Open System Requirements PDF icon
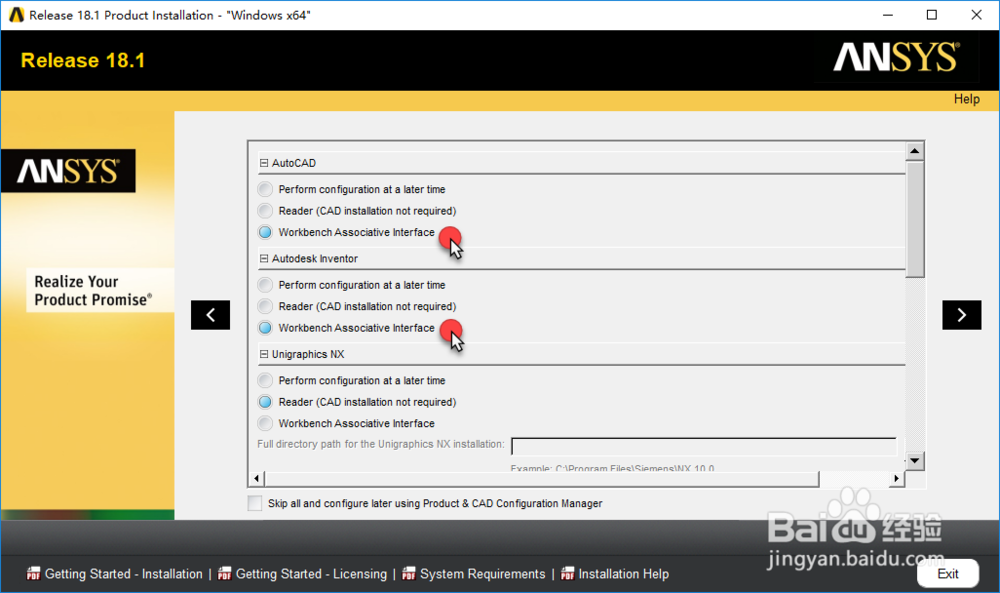Screen dimensions: 1000x593 click(409, 574)
